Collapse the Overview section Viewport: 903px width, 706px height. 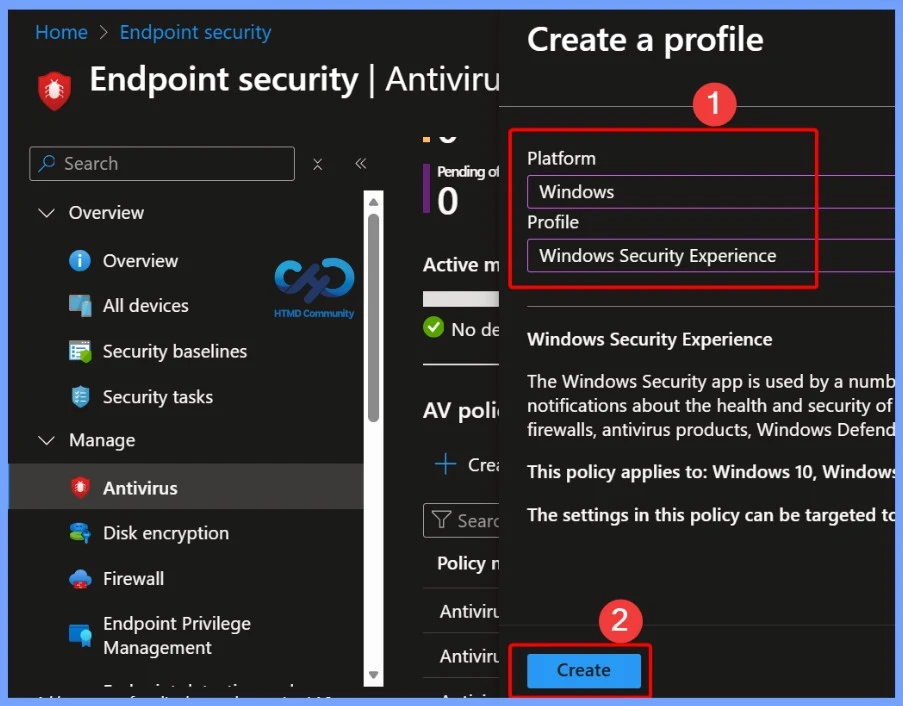(x=46, y=212)
